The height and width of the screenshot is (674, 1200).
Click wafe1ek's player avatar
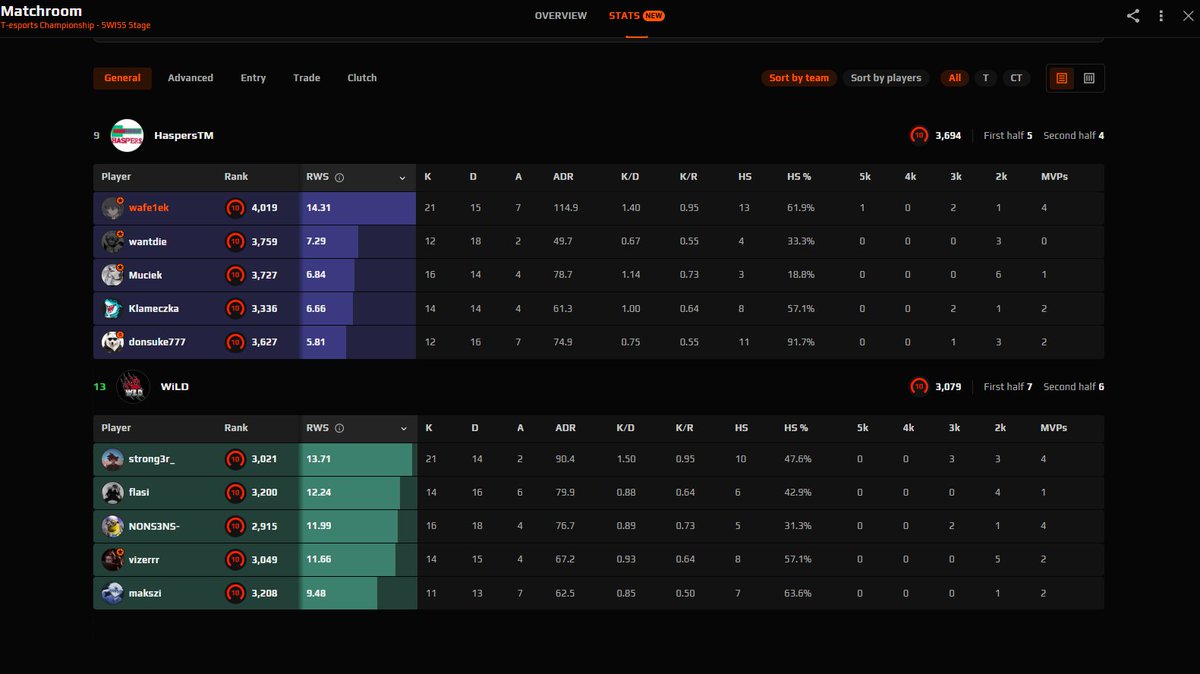(x=112, y=208)
